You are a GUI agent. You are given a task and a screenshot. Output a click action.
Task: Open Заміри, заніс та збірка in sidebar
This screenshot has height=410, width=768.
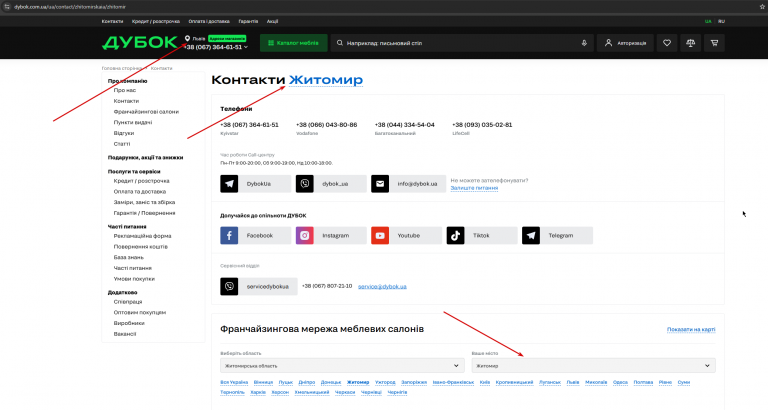[x=144, y=202]
